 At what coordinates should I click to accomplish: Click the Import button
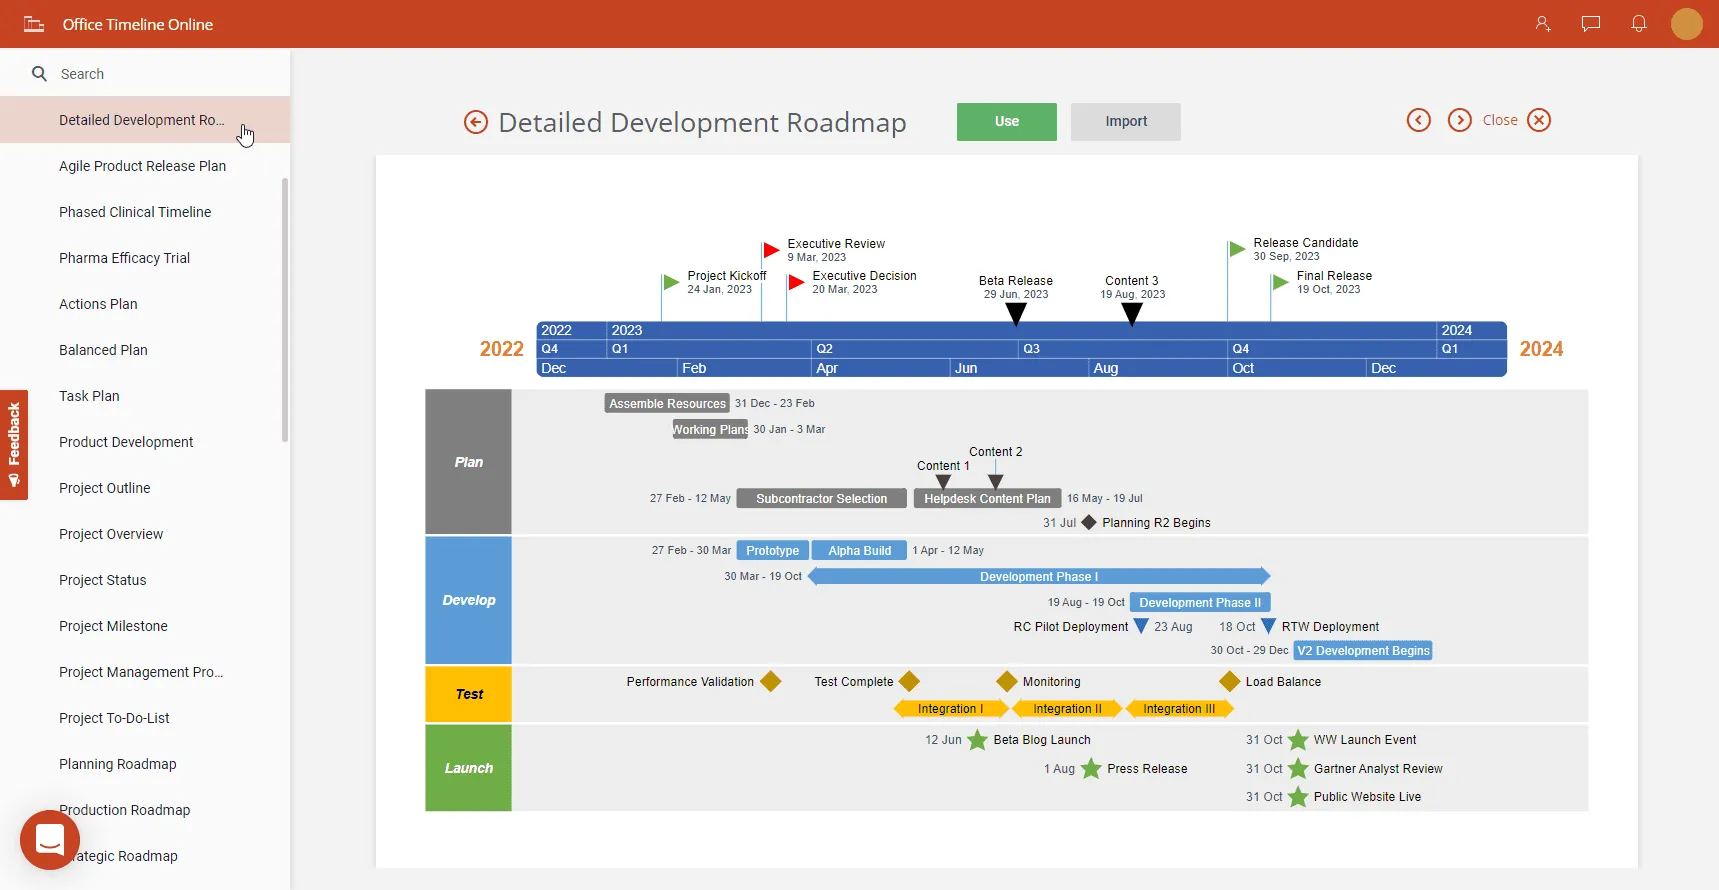1125,122
